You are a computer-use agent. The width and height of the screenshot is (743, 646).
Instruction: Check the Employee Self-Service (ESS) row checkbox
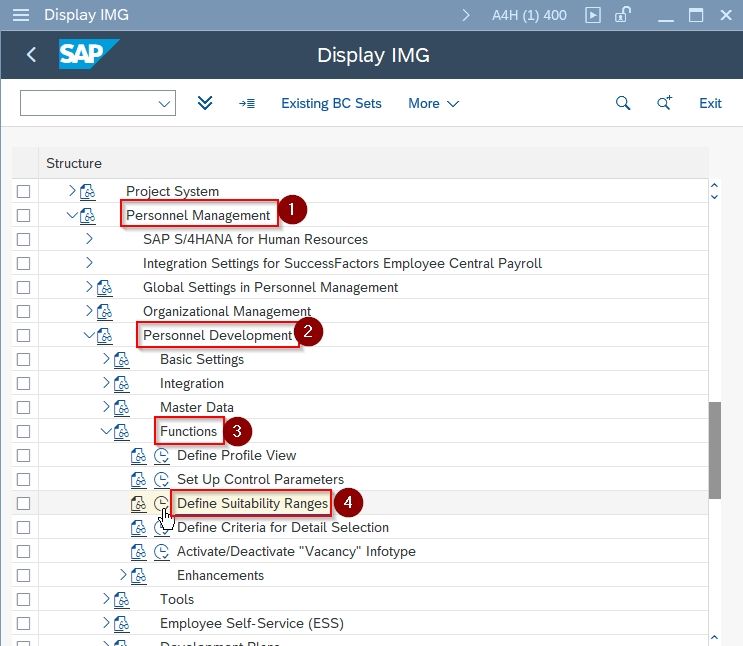pos(23,624)
